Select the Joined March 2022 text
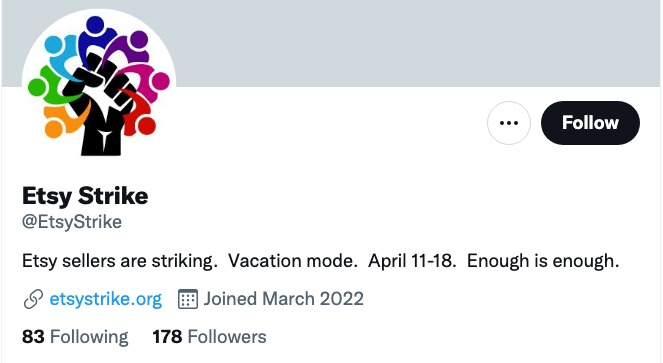 click(283, 299)
